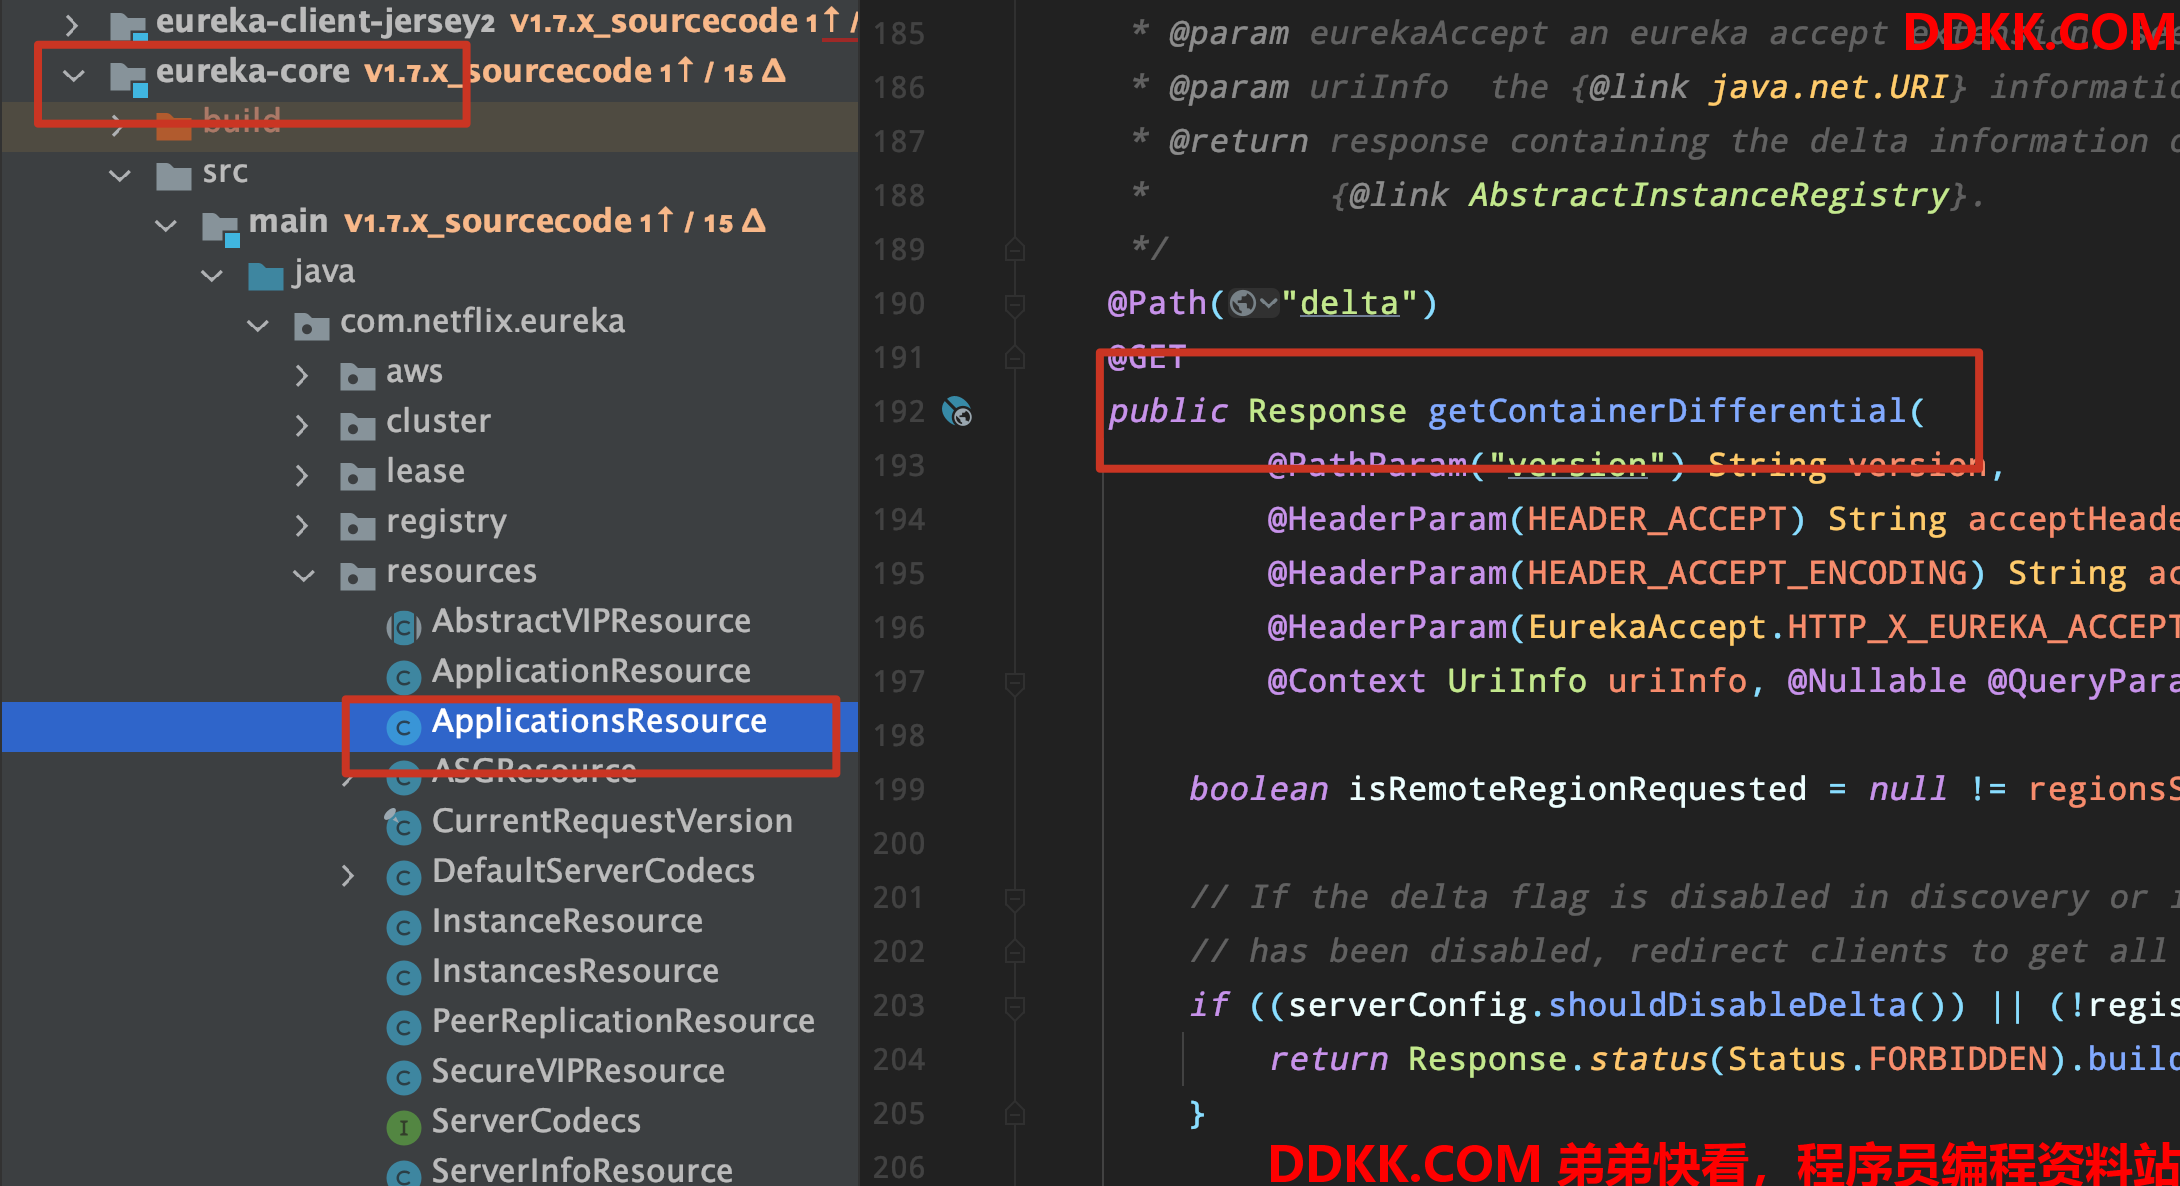Click the registry package folder icon
Viewport: 2180px width, 1186px height.
click(357, 525)
